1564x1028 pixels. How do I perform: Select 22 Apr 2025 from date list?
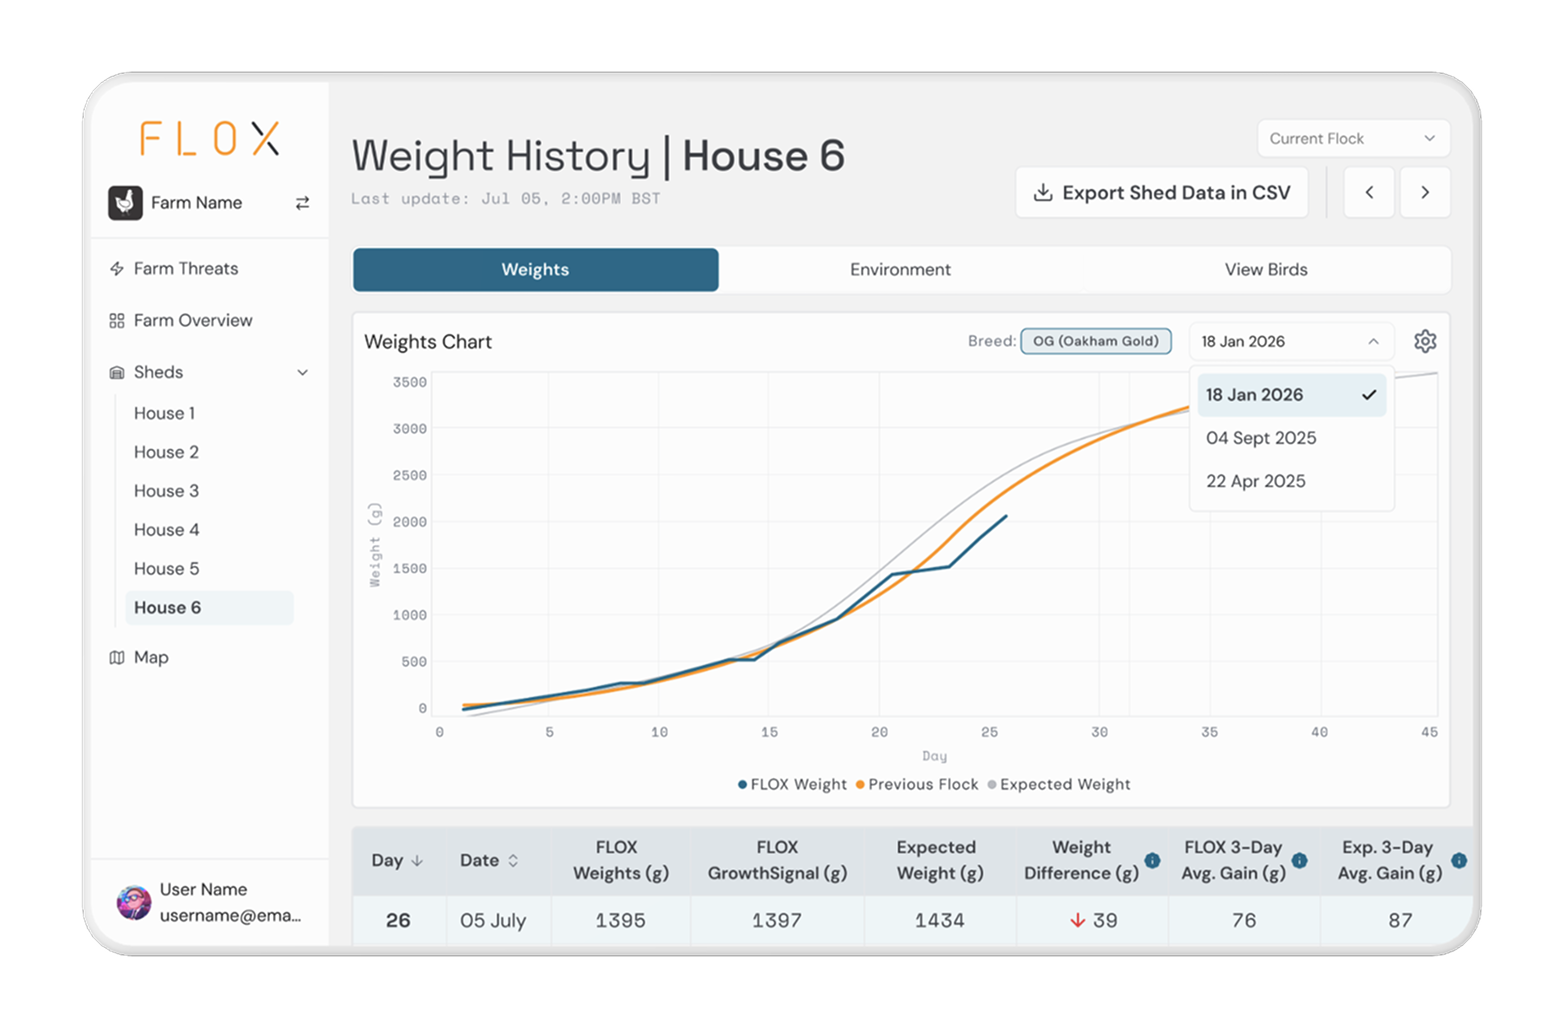[x=1291, y=480]
